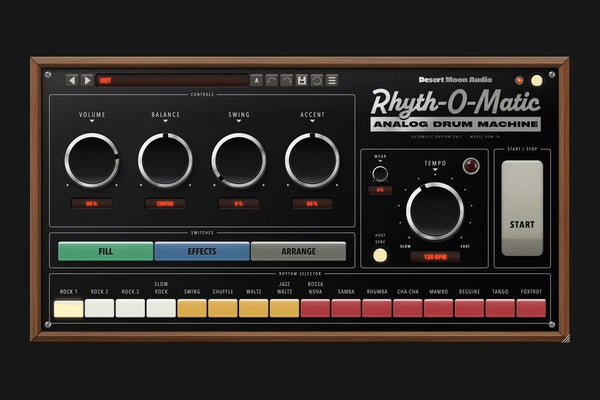Screen dimensions: 600x400
Task: Click the Volume value readout below knob
Action: (92, 204)
